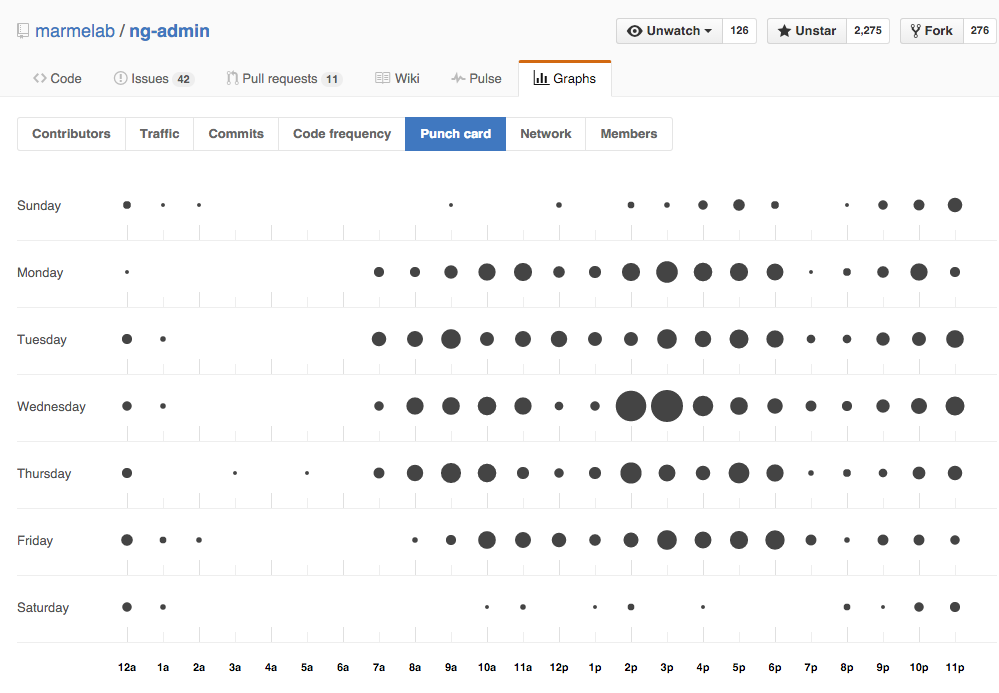Screen dimensions: 999x693
Task: Click Tuesday 11p commit dot
Action: [x=954, y=339]
